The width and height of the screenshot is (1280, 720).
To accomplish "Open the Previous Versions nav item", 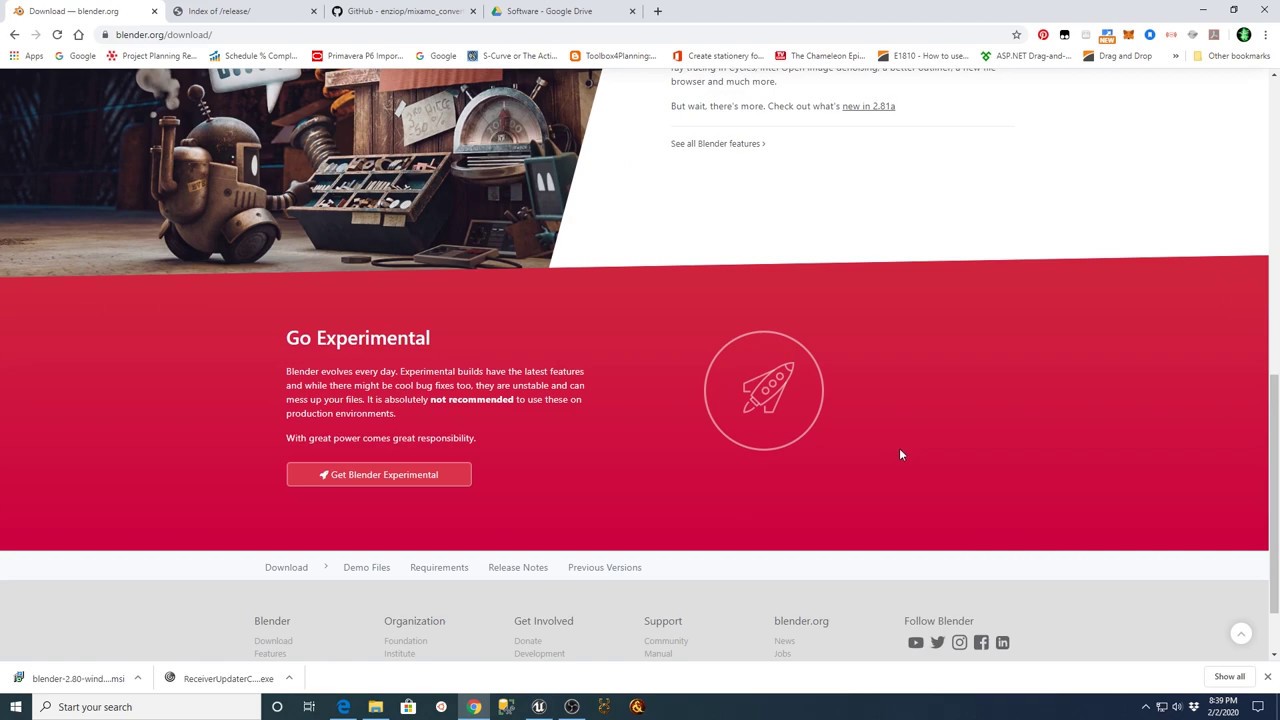I will tap(605, 567).
